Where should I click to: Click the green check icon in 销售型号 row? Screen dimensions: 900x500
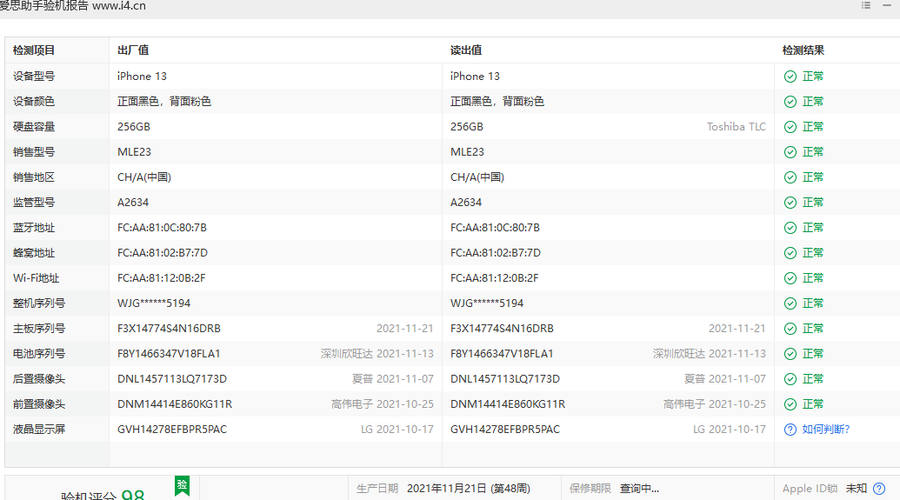[790, 152]
